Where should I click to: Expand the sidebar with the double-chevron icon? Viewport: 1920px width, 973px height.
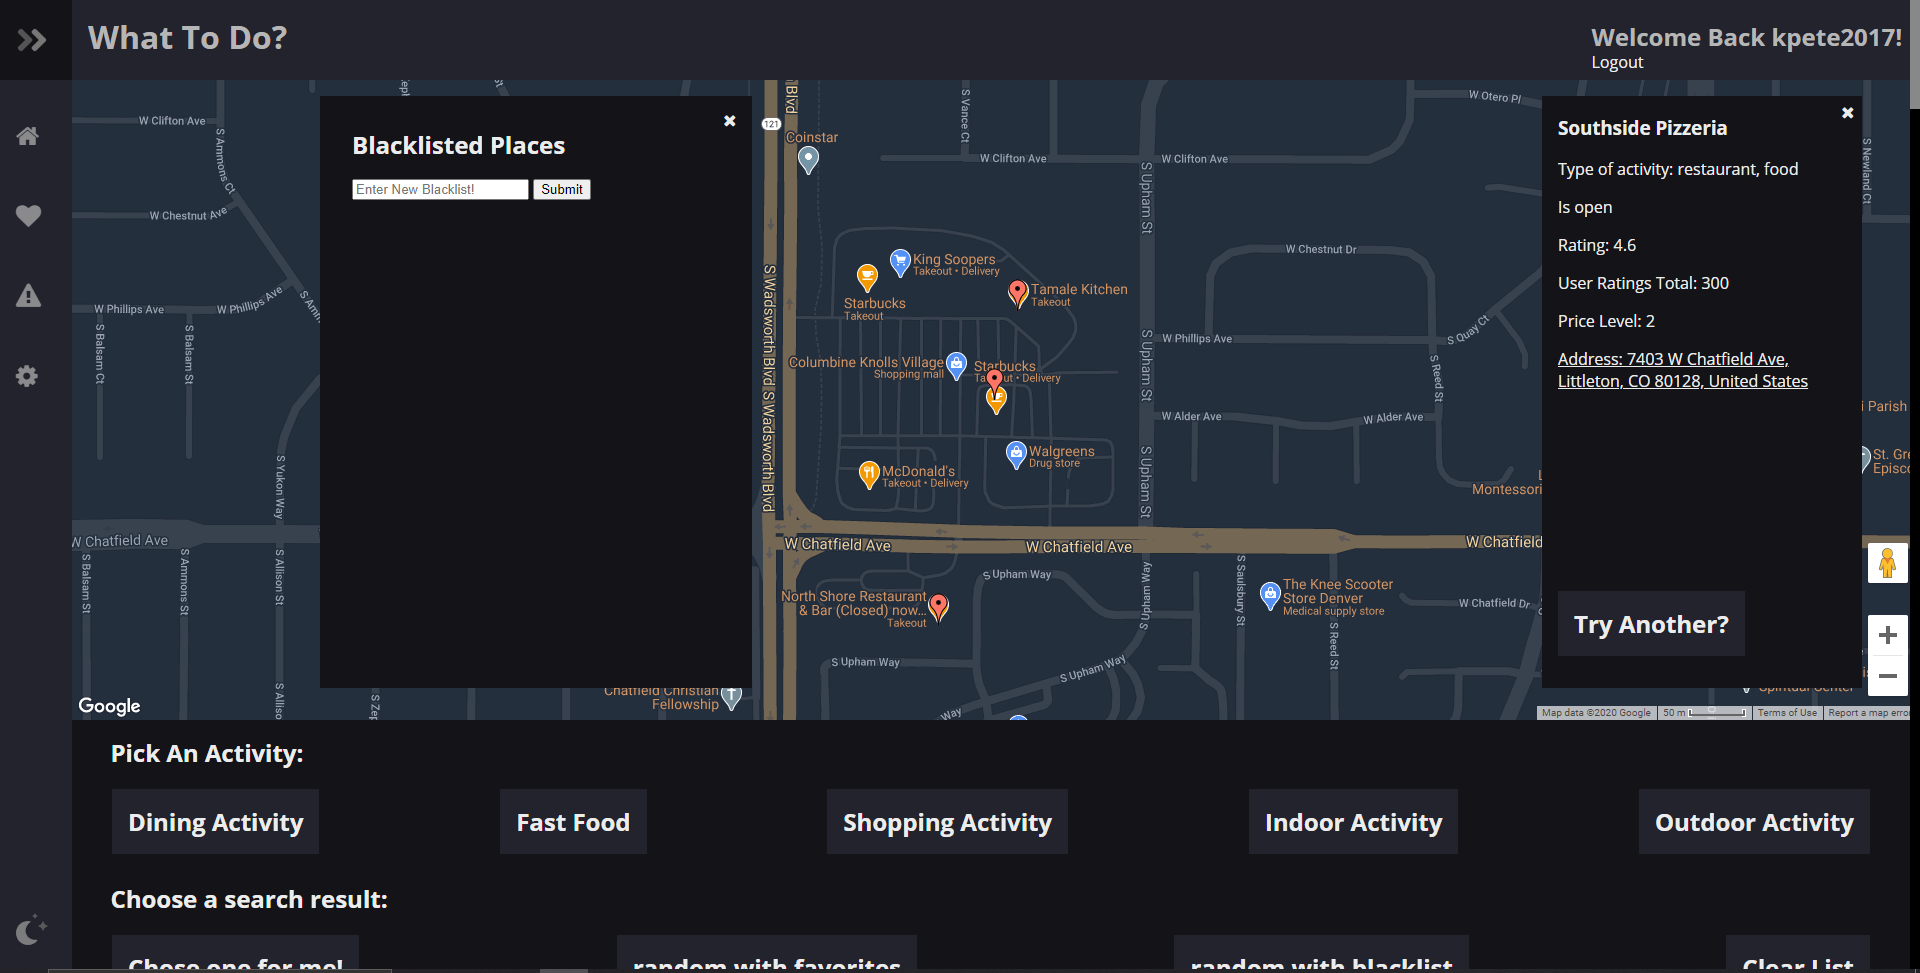click(x=32, y=40)
